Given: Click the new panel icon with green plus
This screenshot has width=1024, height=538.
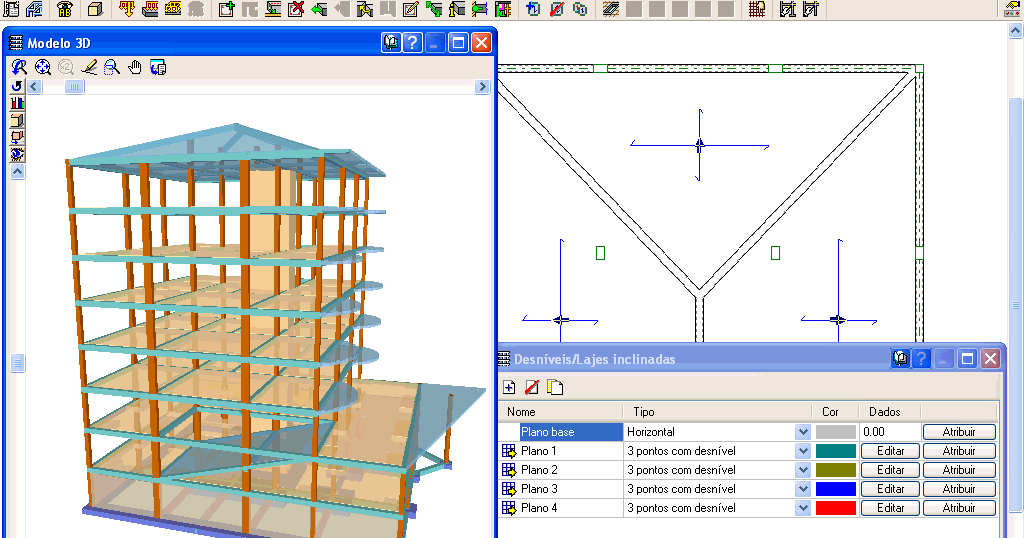Looking at the screenshot, I should click(x=227, y=8).
